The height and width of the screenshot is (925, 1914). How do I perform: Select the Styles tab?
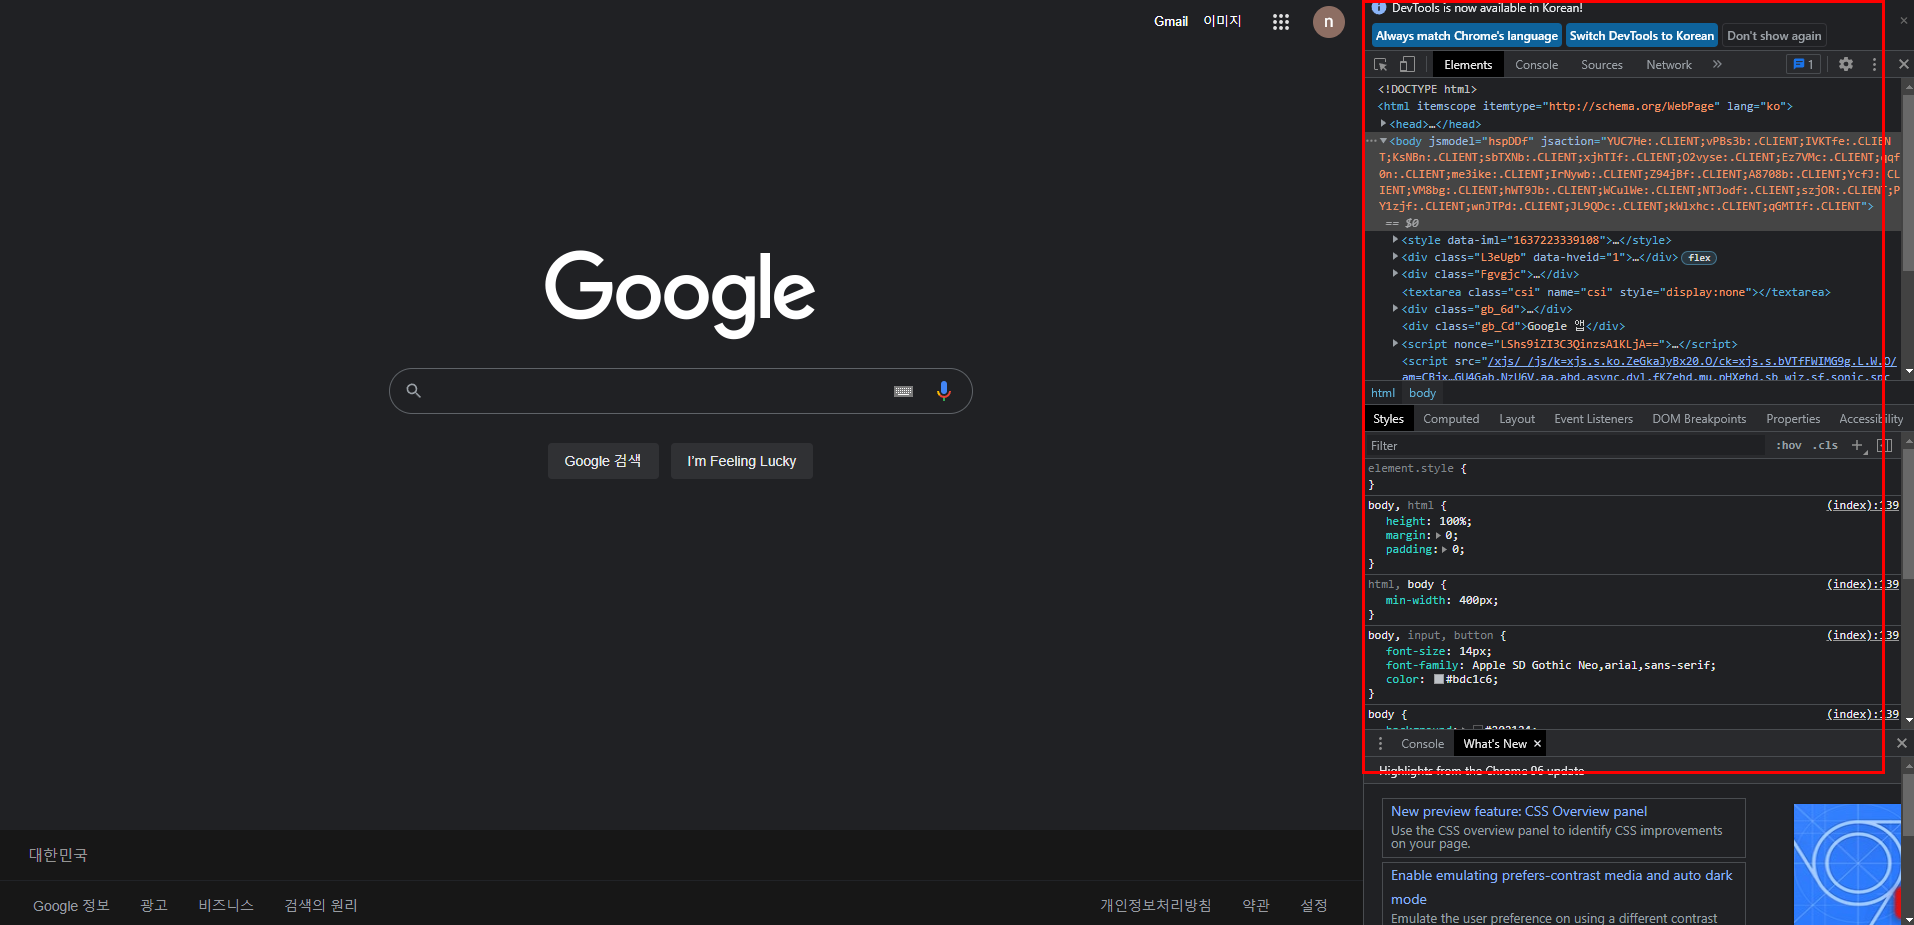click(x=1388, y=419)
